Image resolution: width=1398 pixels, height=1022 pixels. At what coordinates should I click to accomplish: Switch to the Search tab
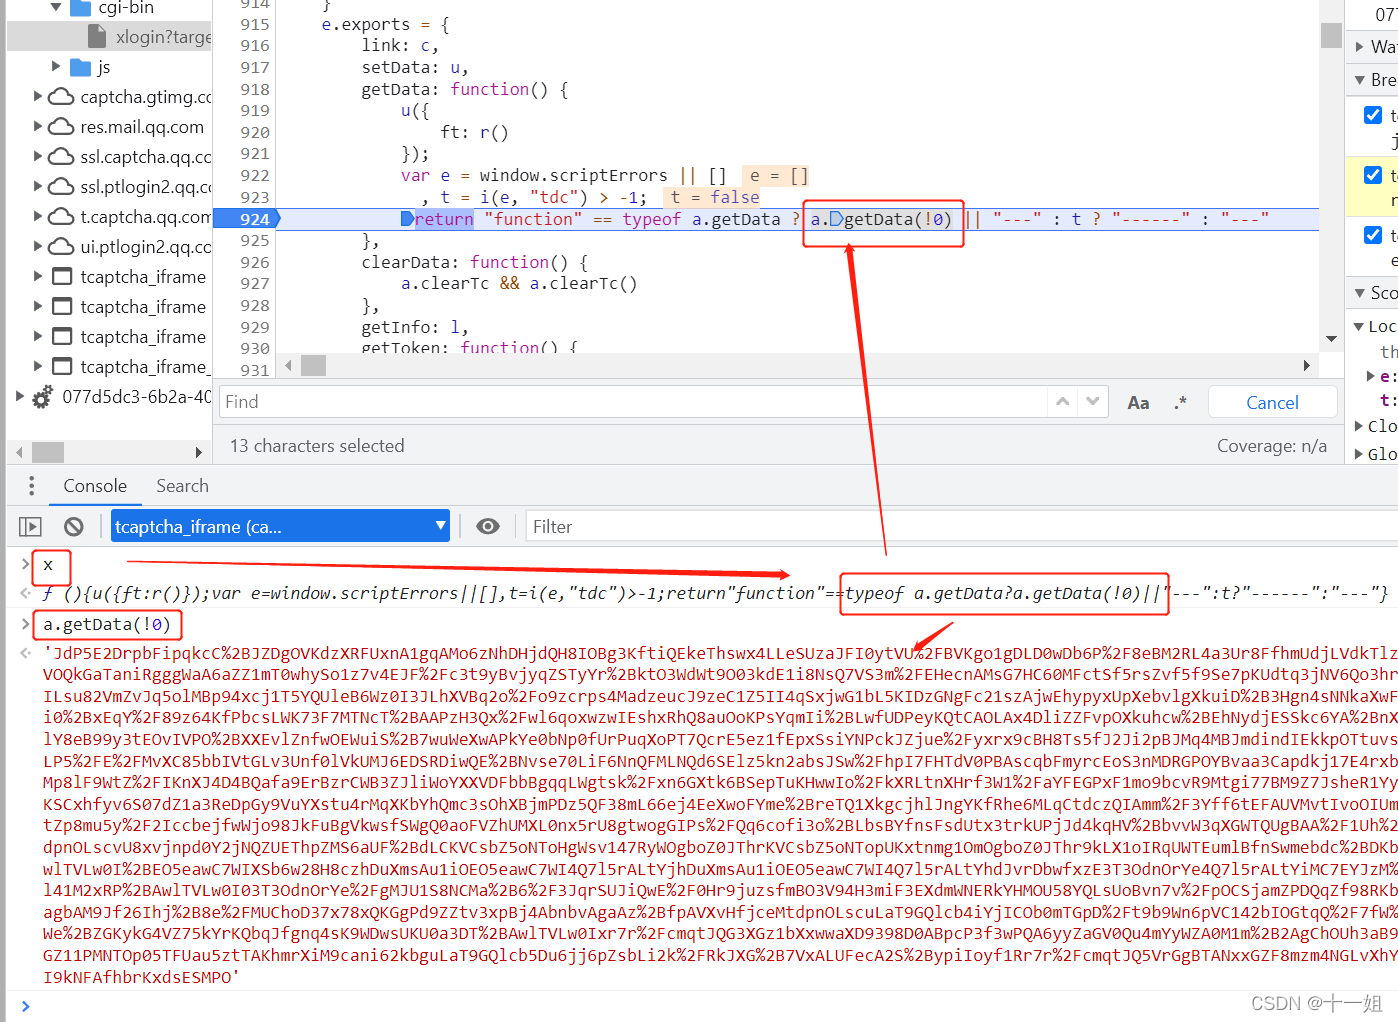(x=182, y=486)
